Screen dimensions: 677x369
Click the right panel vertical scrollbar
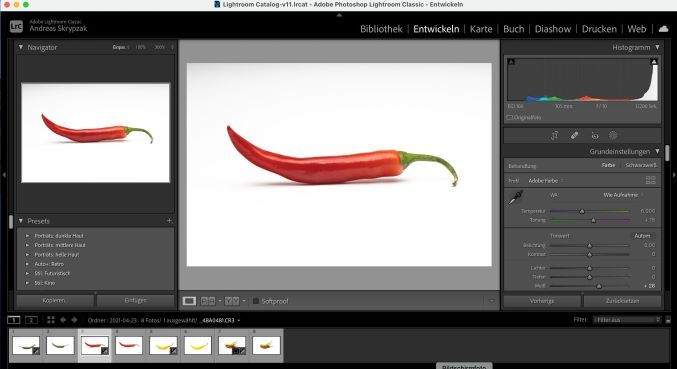(668, 153)
